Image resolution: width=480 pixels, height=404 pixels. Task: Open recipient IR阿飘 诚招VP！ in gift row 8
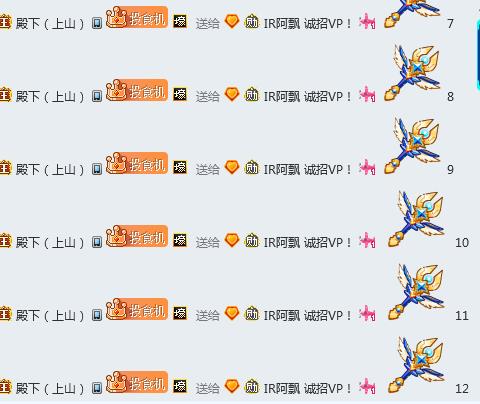click(307, 97)
